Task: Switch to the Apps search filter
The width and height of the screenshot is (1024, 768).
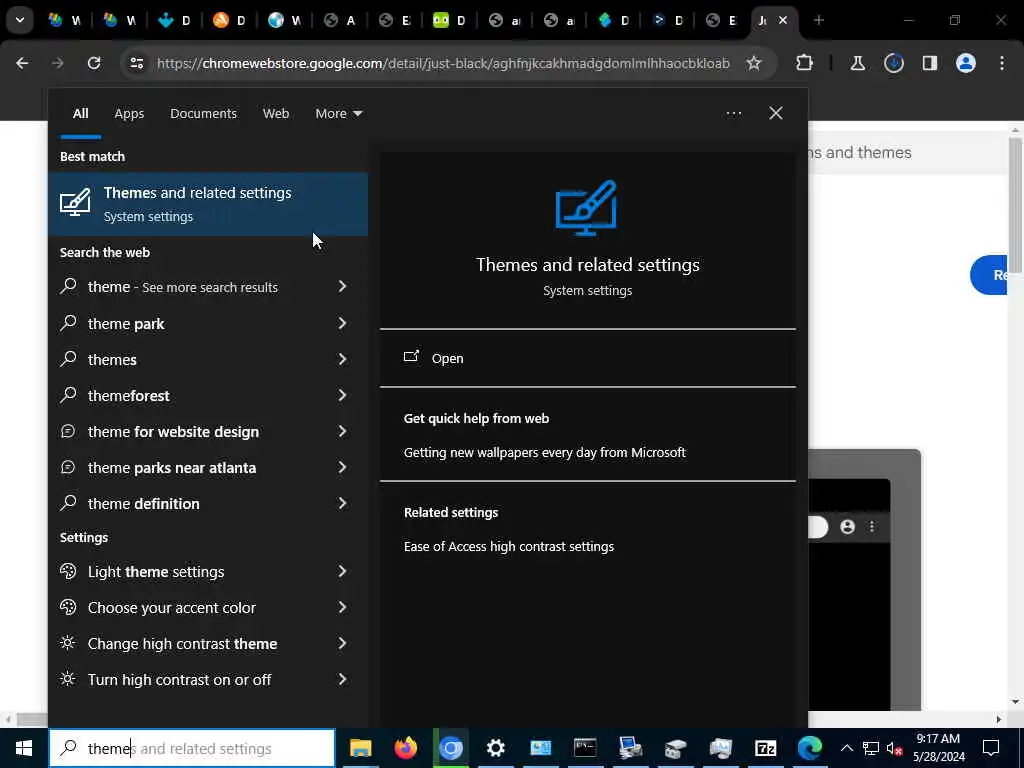Action: pos(129,113)
